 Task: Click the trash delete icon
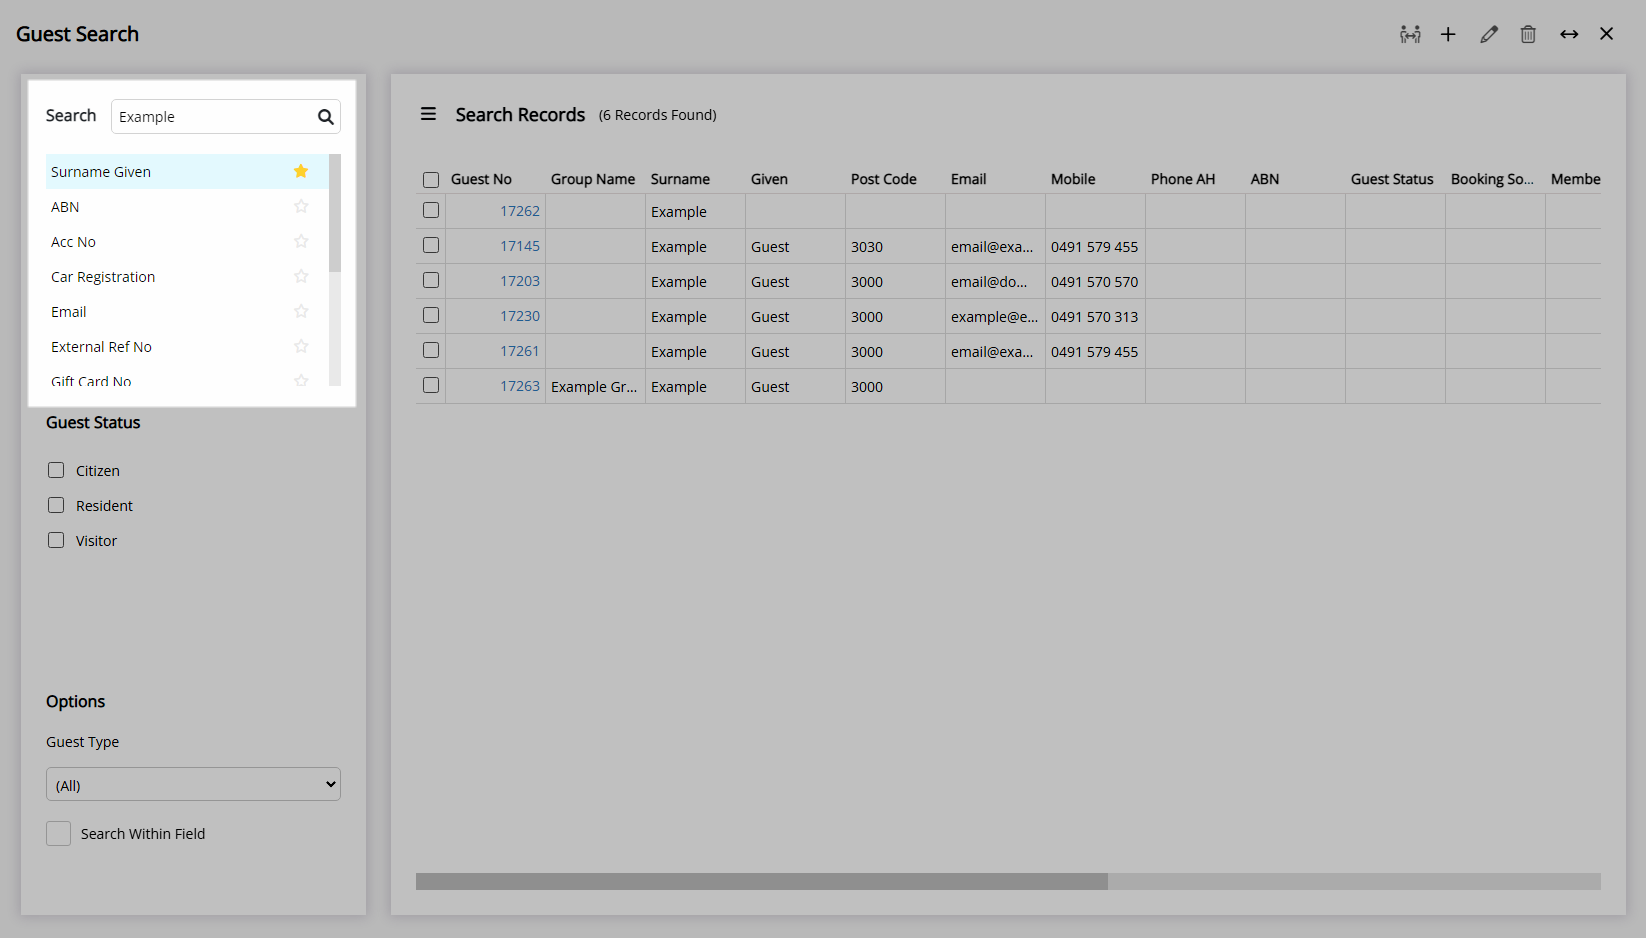(x=1528, y=34)
